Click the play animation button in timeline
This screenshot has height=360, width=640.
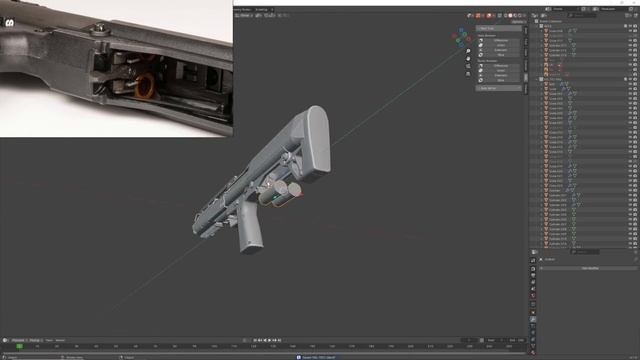[x=270, y=340]
